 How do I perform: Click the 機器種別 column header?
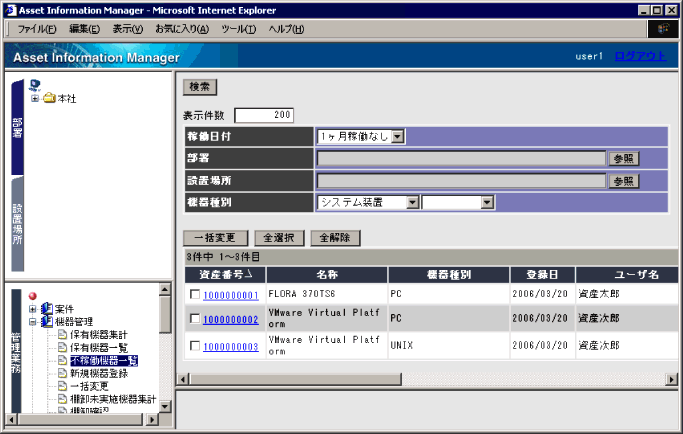[449, 275]
